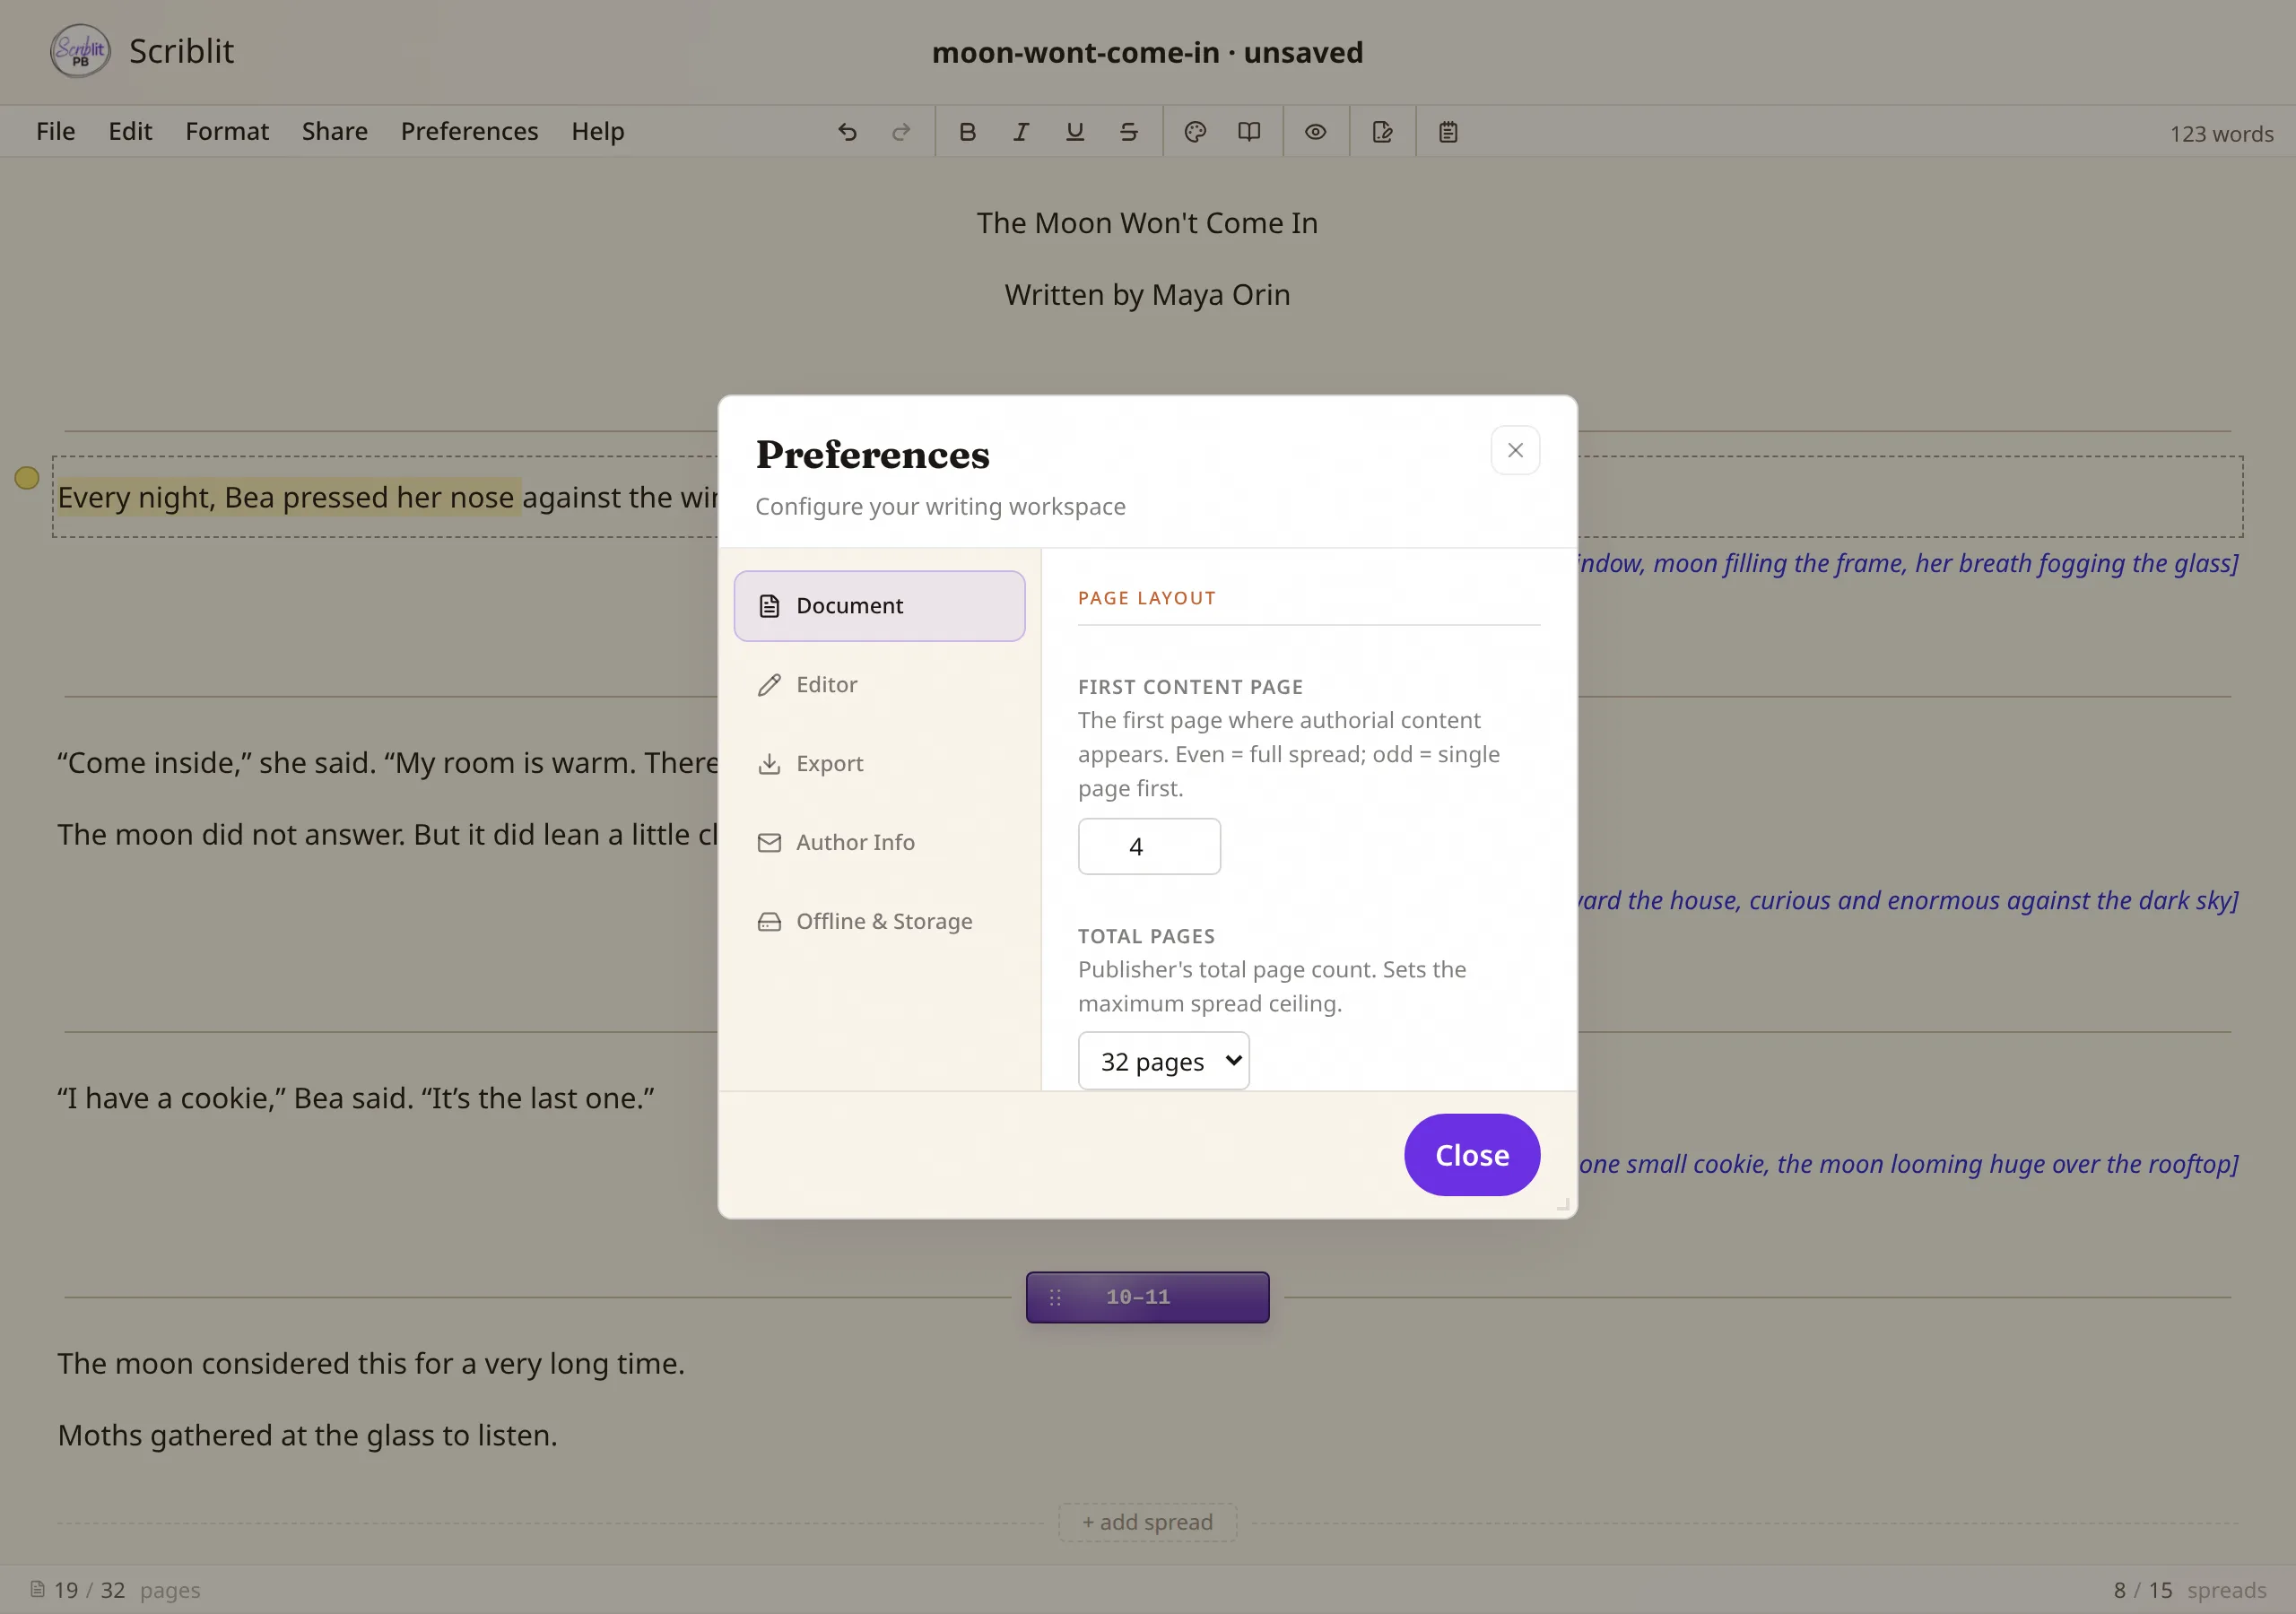Redo the last undone action
2296x1614 pixels.
(901, 132)
